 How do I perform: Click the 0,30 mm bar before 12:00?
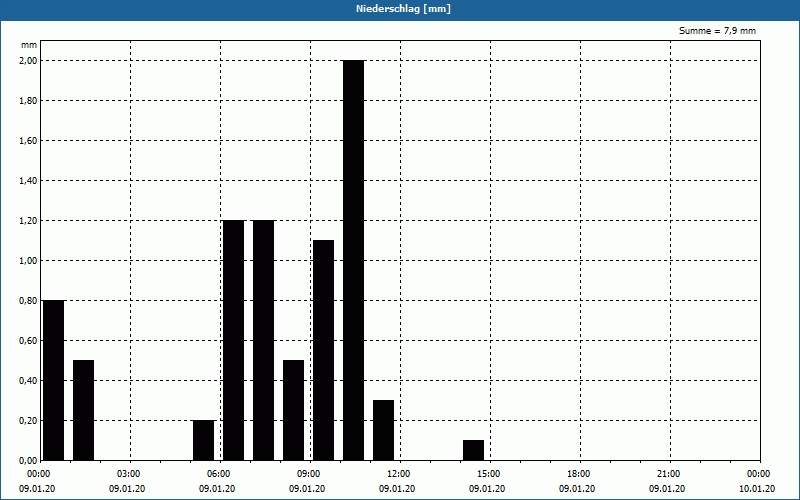pyautogui.click(x=384, y=430)
